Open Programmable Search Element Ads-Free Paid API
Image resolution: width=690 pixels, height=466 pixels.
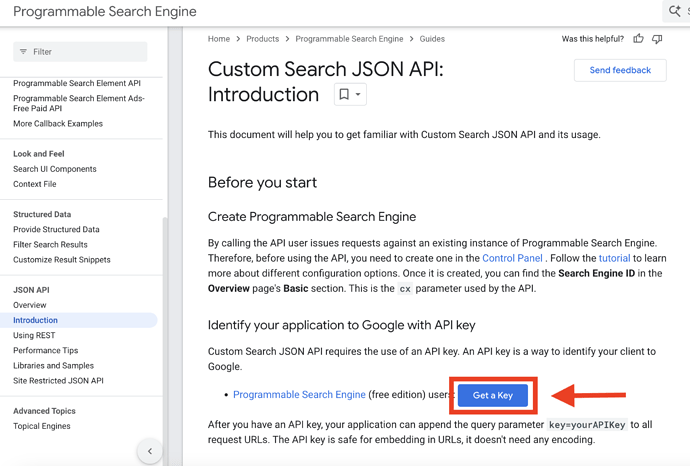pos(79,103)
